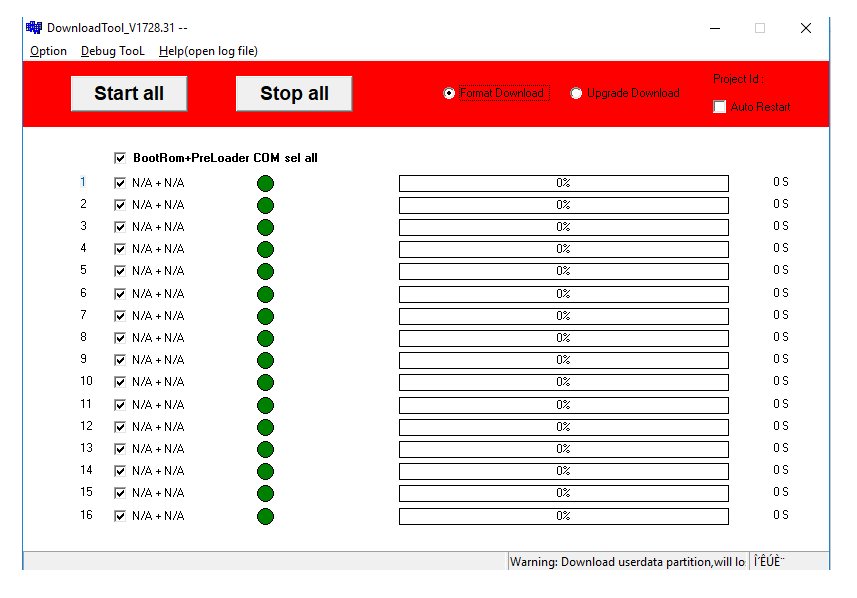The width and height of the screenshot is (857, 598).
Task: Click green status indicator for row 14
Action: pos(265,471)
